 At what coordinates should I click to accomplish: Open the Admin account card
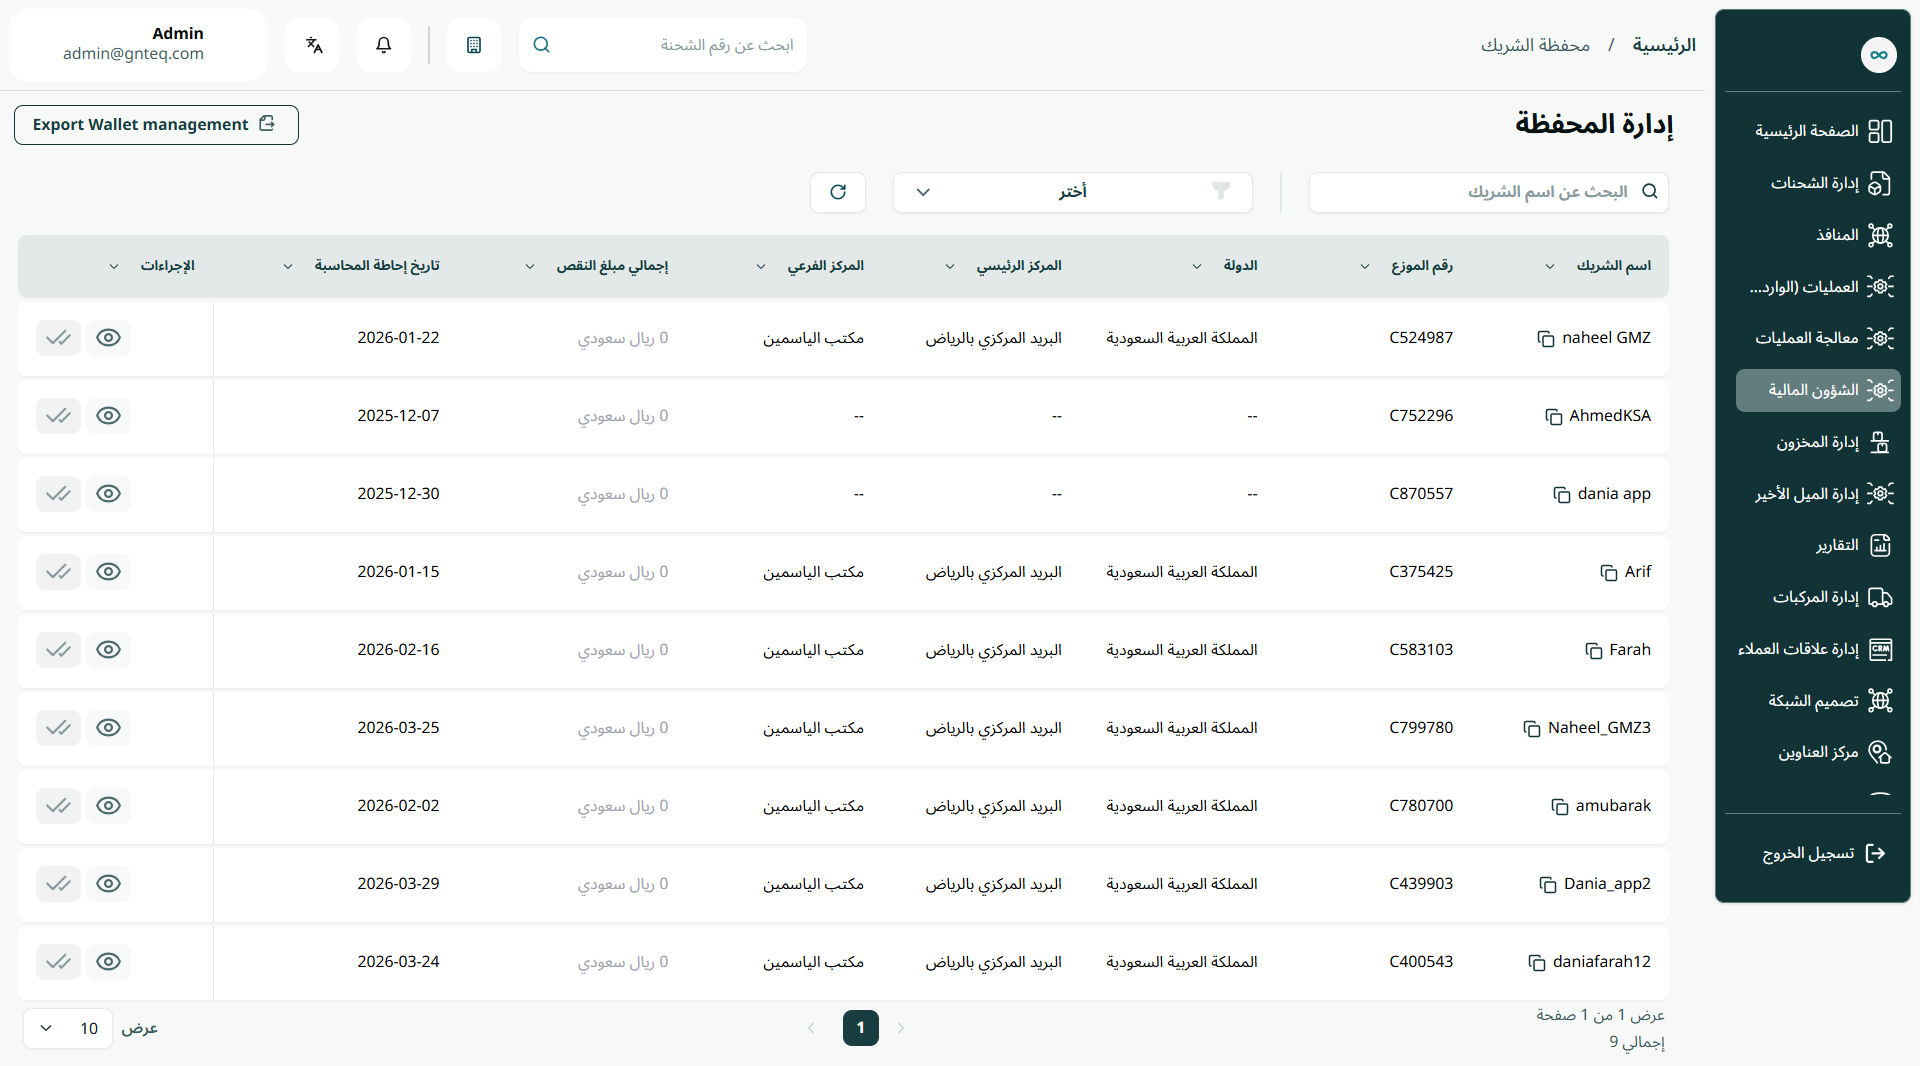[x=138, y=45]
